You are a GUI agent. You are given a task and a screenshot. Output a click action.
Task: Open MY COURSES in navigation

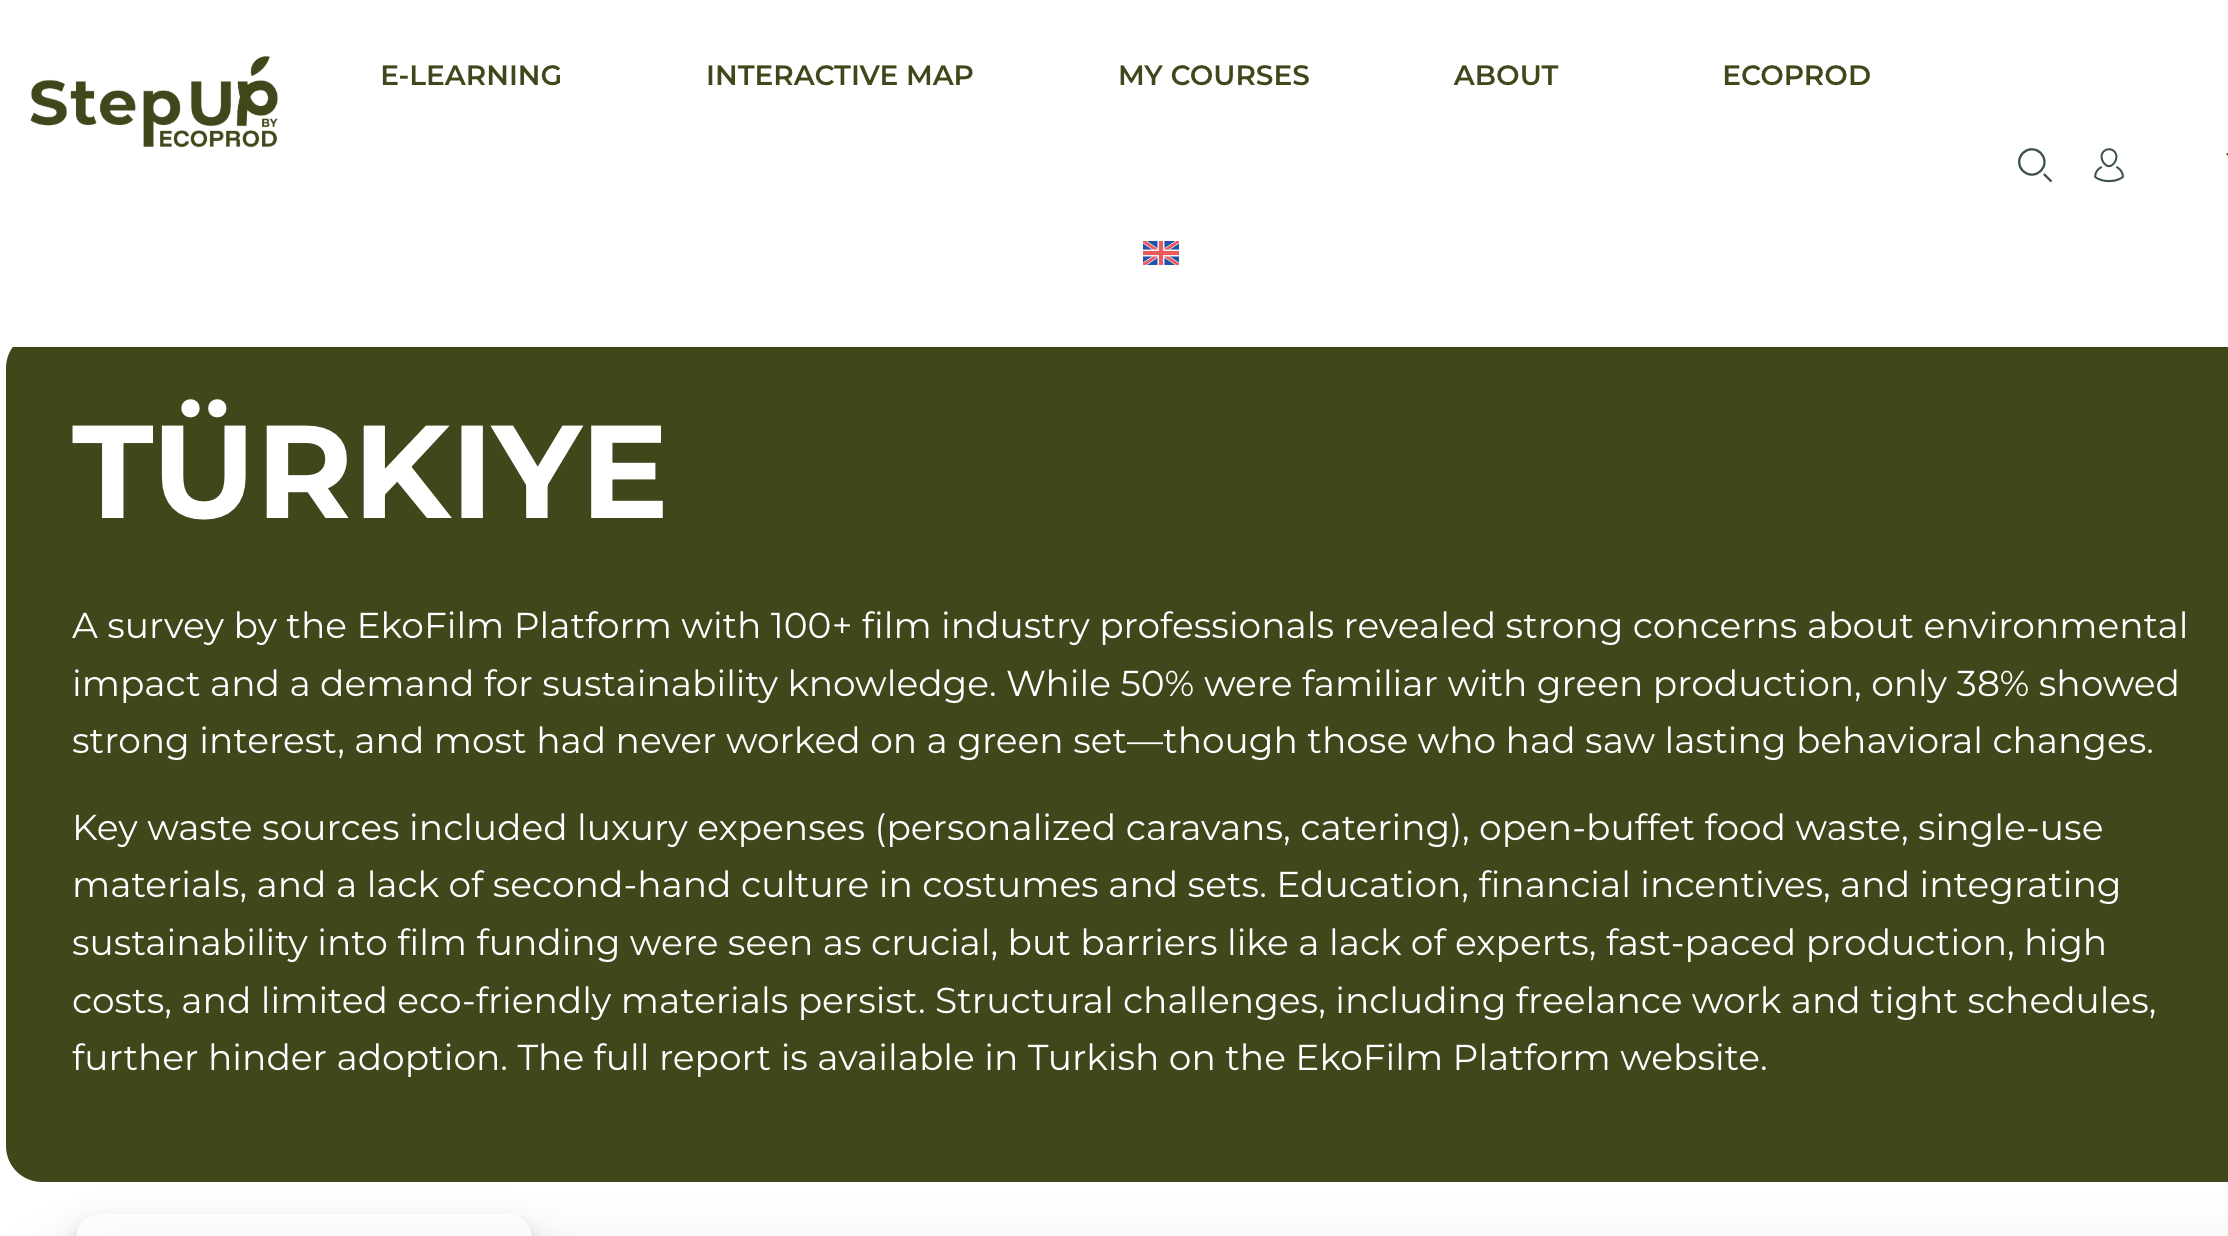1213,75
